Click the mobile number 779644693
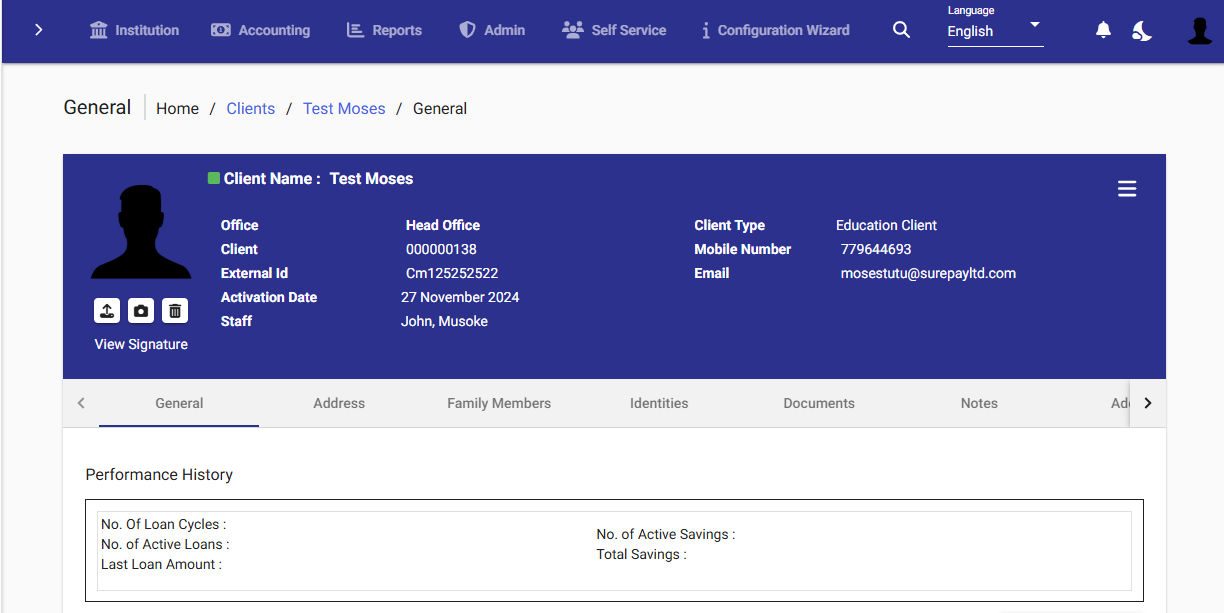This screenshot has width=1224, height=613. [x=876, y=249]
